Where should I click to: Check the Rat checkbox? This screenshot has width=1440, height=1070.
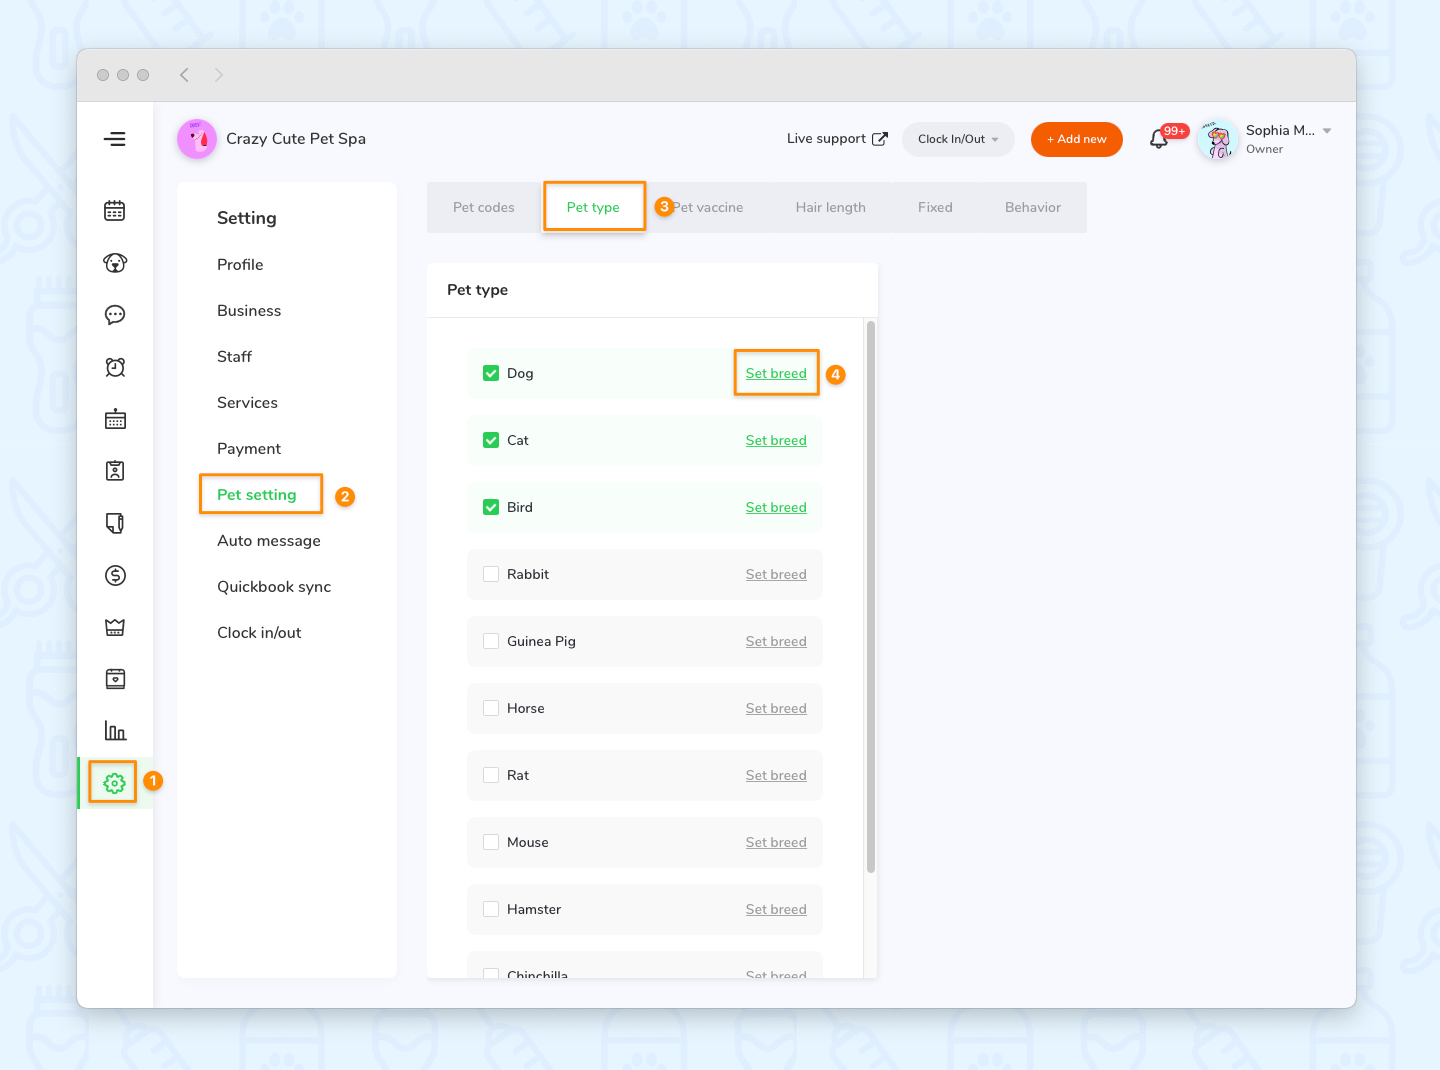coord(491,775)
